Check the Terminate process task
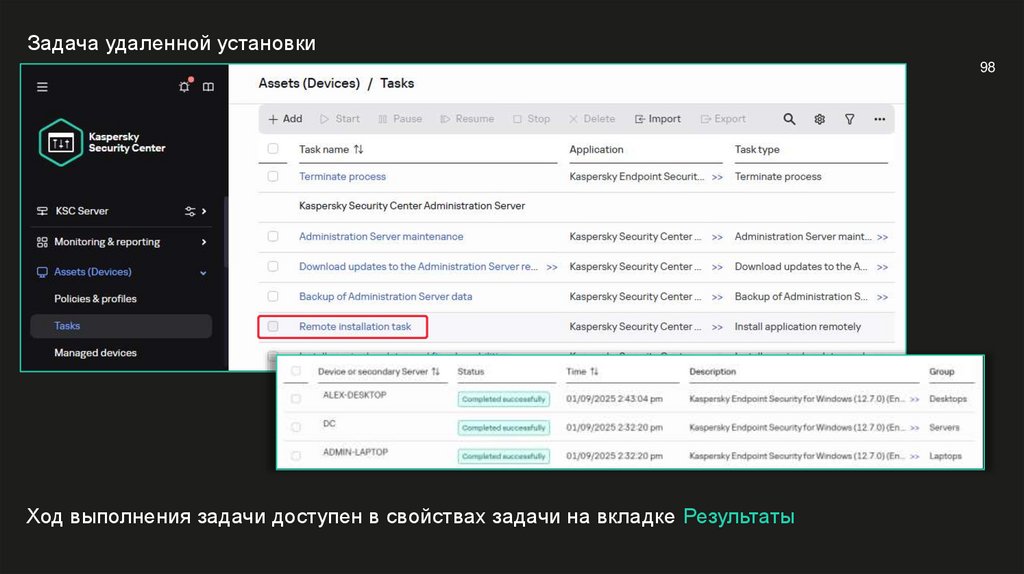 click(x=273, y=176)
